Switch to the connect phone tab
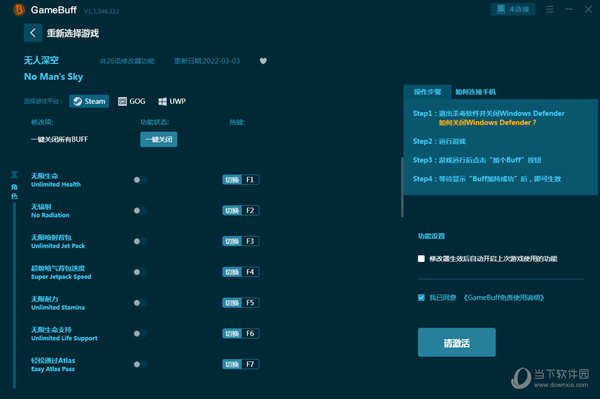The height and width of the screenshot is (399, 600). click(x=475, y=92)
